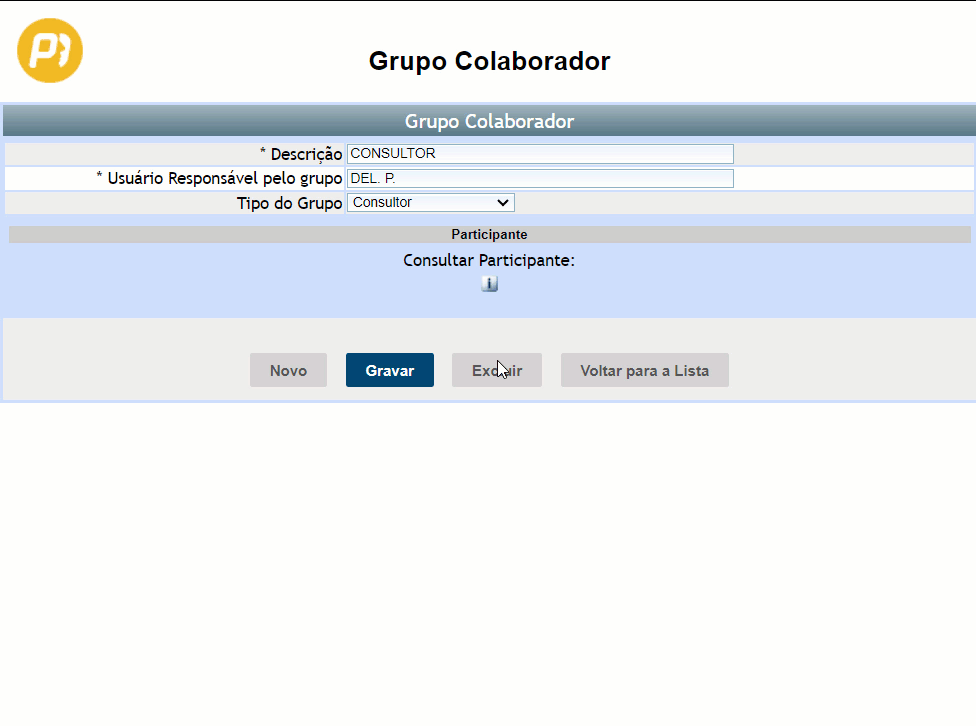Click the CONSULTOR text in Descrição
Viewport: 976px width, 726px height.
coord(393,154)
